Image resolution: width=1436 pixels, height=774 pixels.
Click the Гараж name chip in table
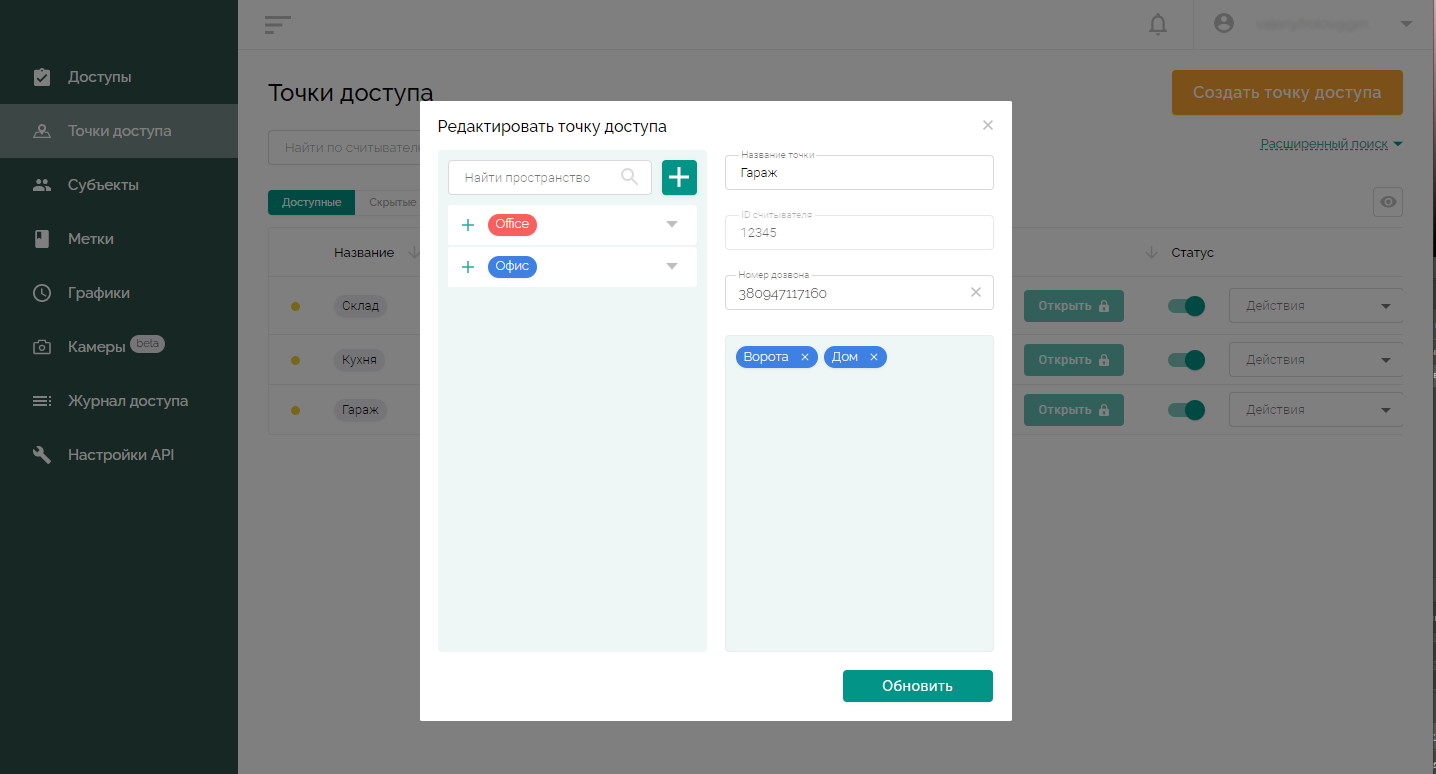[361, 410]
